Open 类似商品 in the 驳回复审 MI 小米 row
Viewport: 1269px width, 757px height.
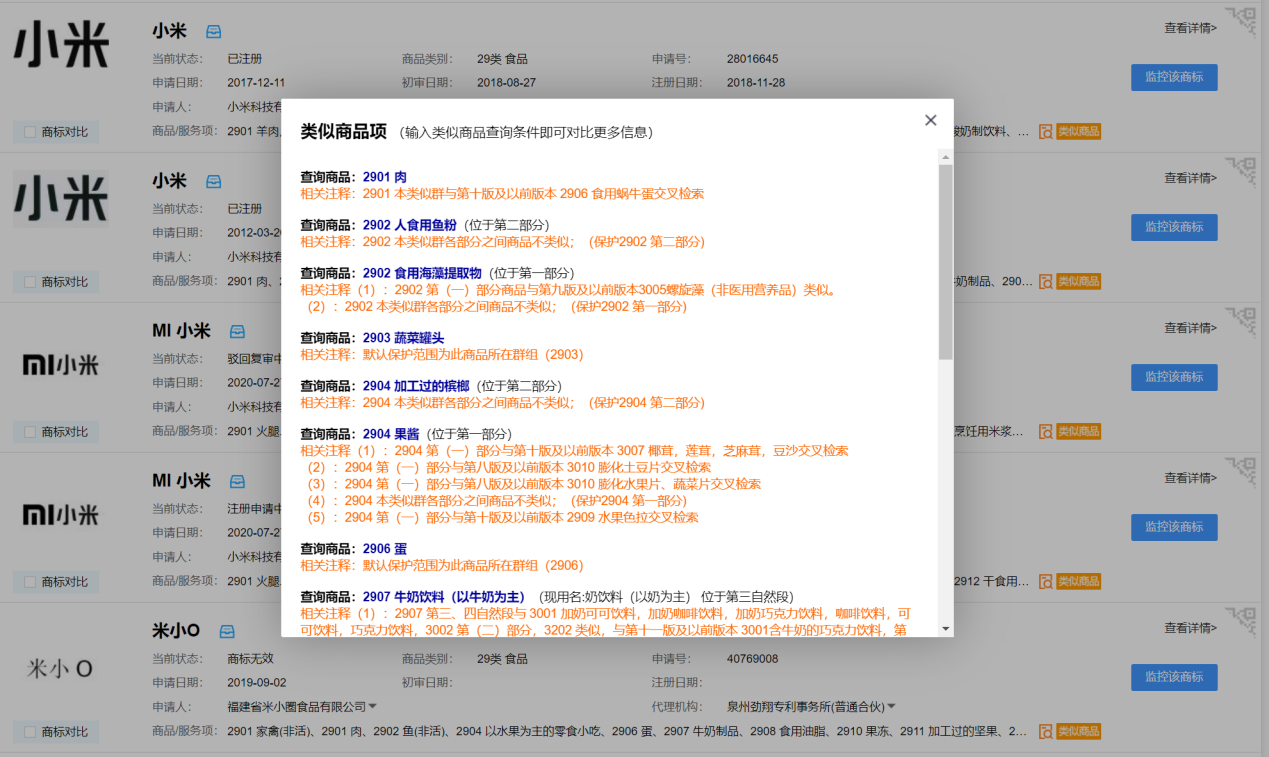pyautogui.click(x=1070, y=431)
